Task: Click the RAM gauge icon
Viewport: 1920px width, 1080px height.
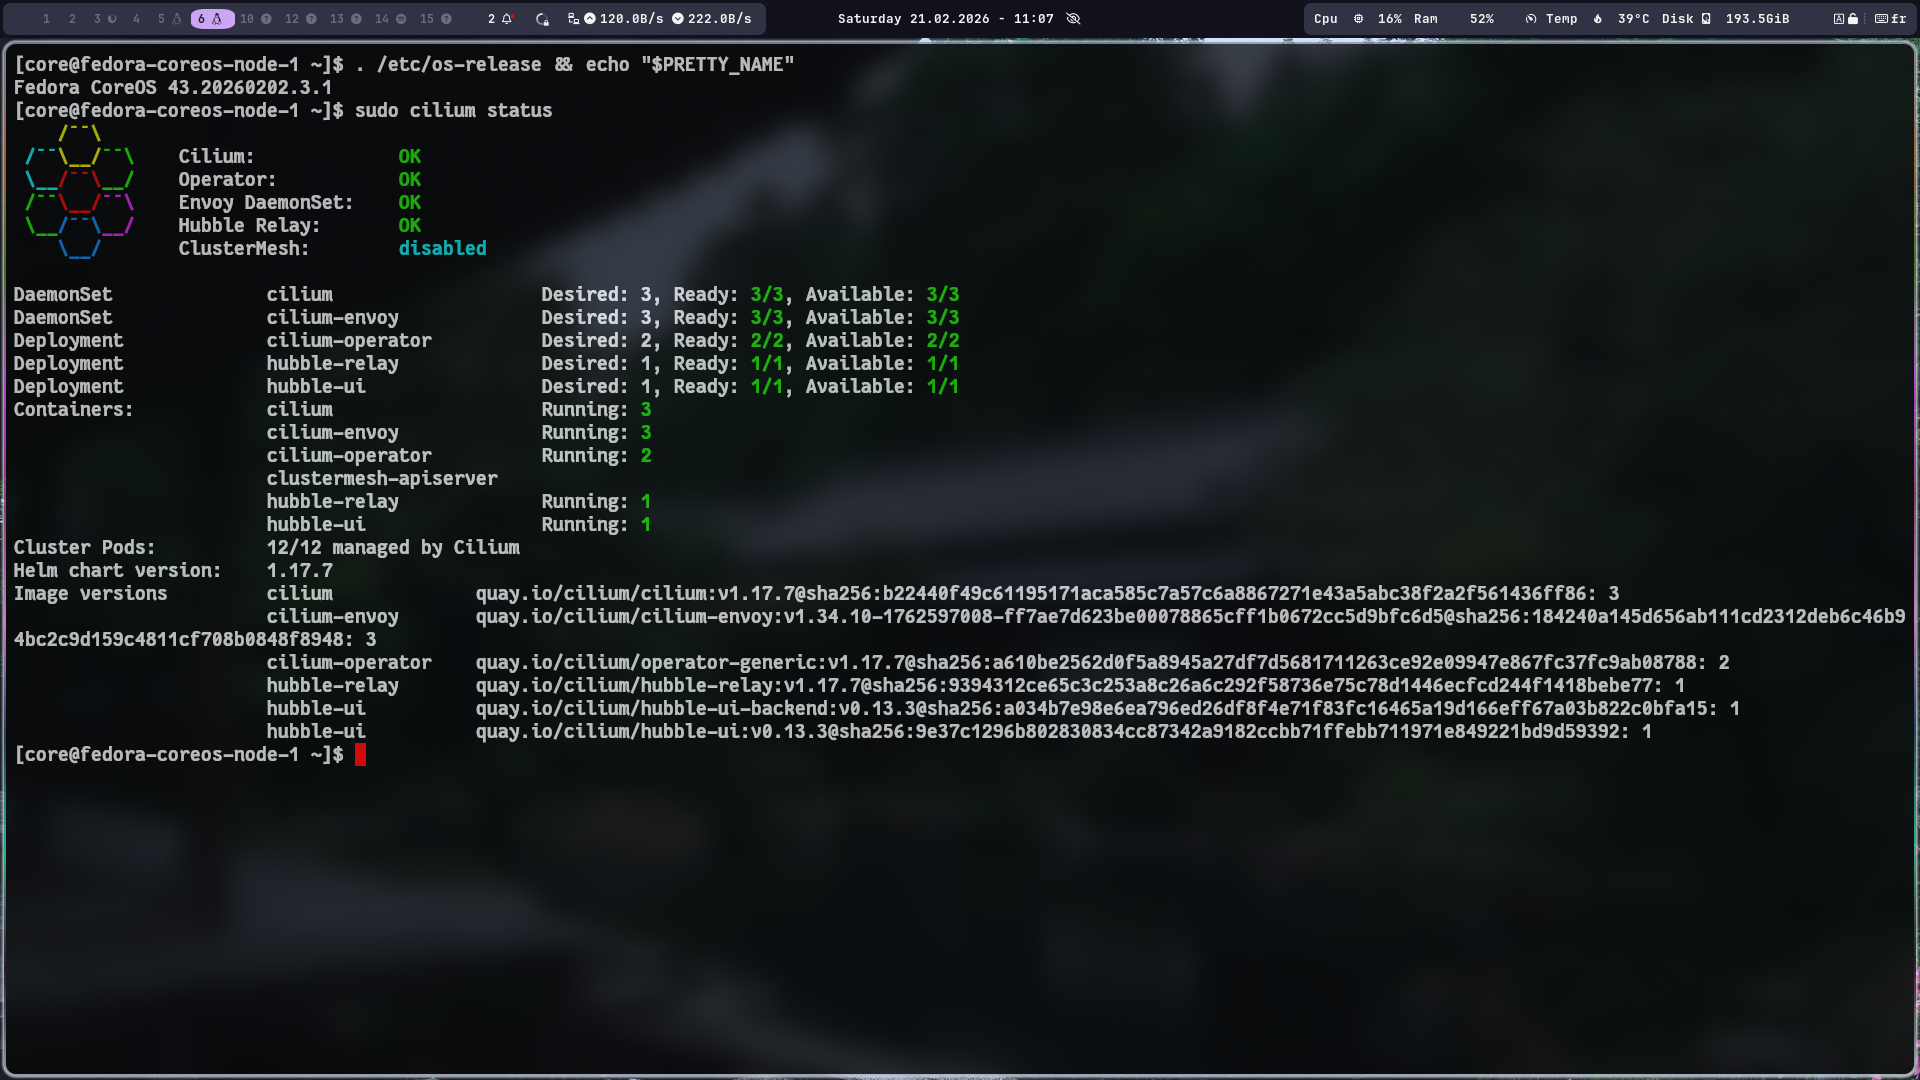Action: click(1530, 19)
